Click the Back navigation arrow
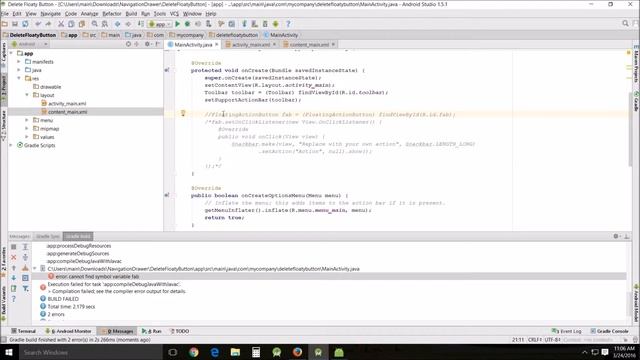Screen dimensions: 640x360 [x=118, y=24]
